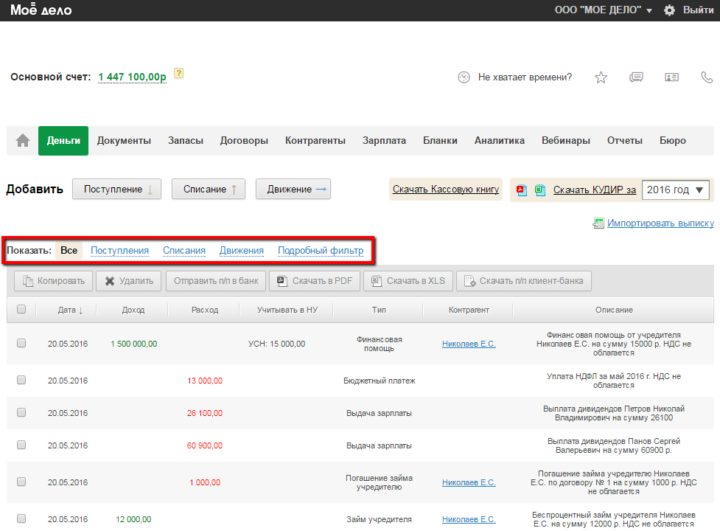Click Скачать Кассовую книгу link
This screenshot has width=720, height=531.
click(445, 190)
